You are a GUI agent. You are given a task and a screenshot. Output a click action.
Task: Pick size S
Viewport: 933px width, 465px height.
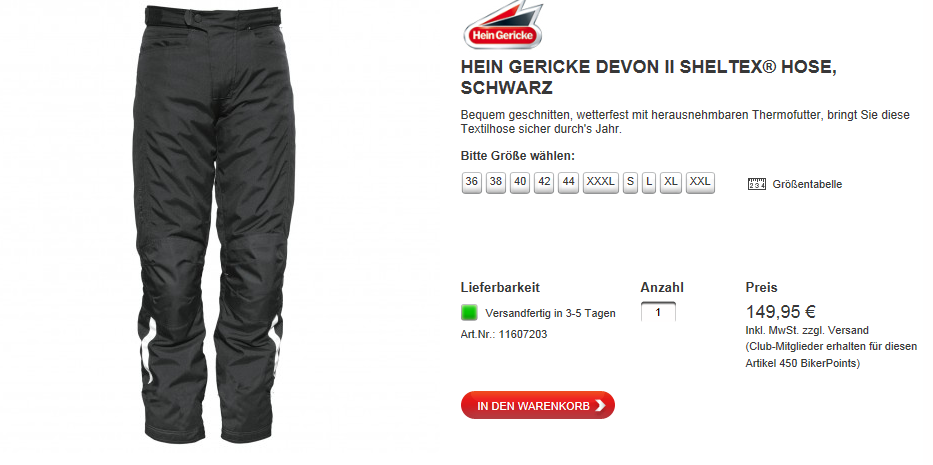pos(630,182)
